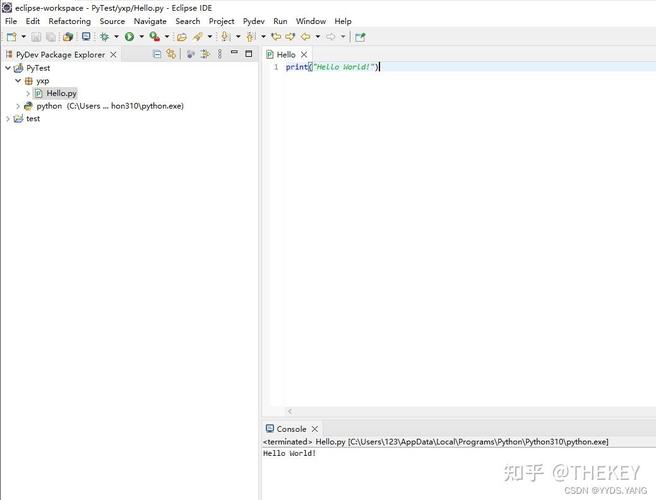Image resolution: width=656 pixels, height=500 pixels.
Task: Start debugging with the bug icon
Action: 104,37
